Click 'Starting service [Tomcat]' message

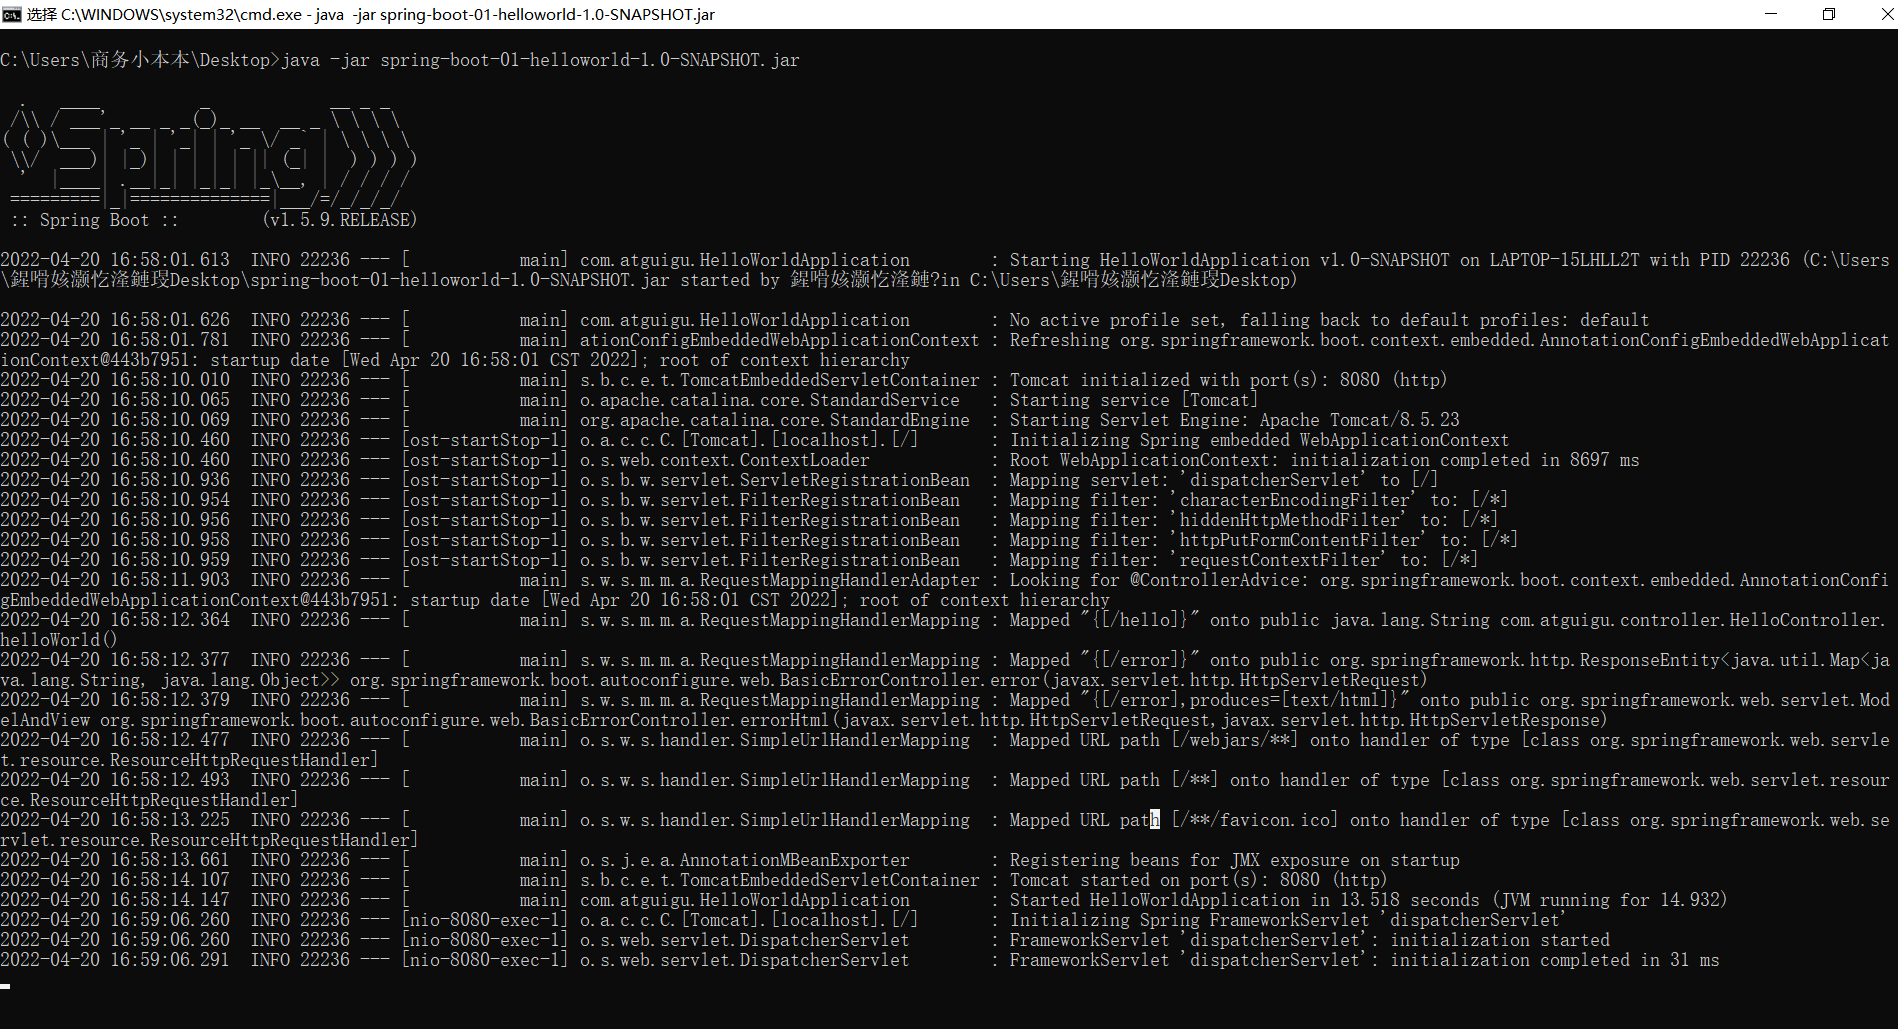[x=1134, y=400]
